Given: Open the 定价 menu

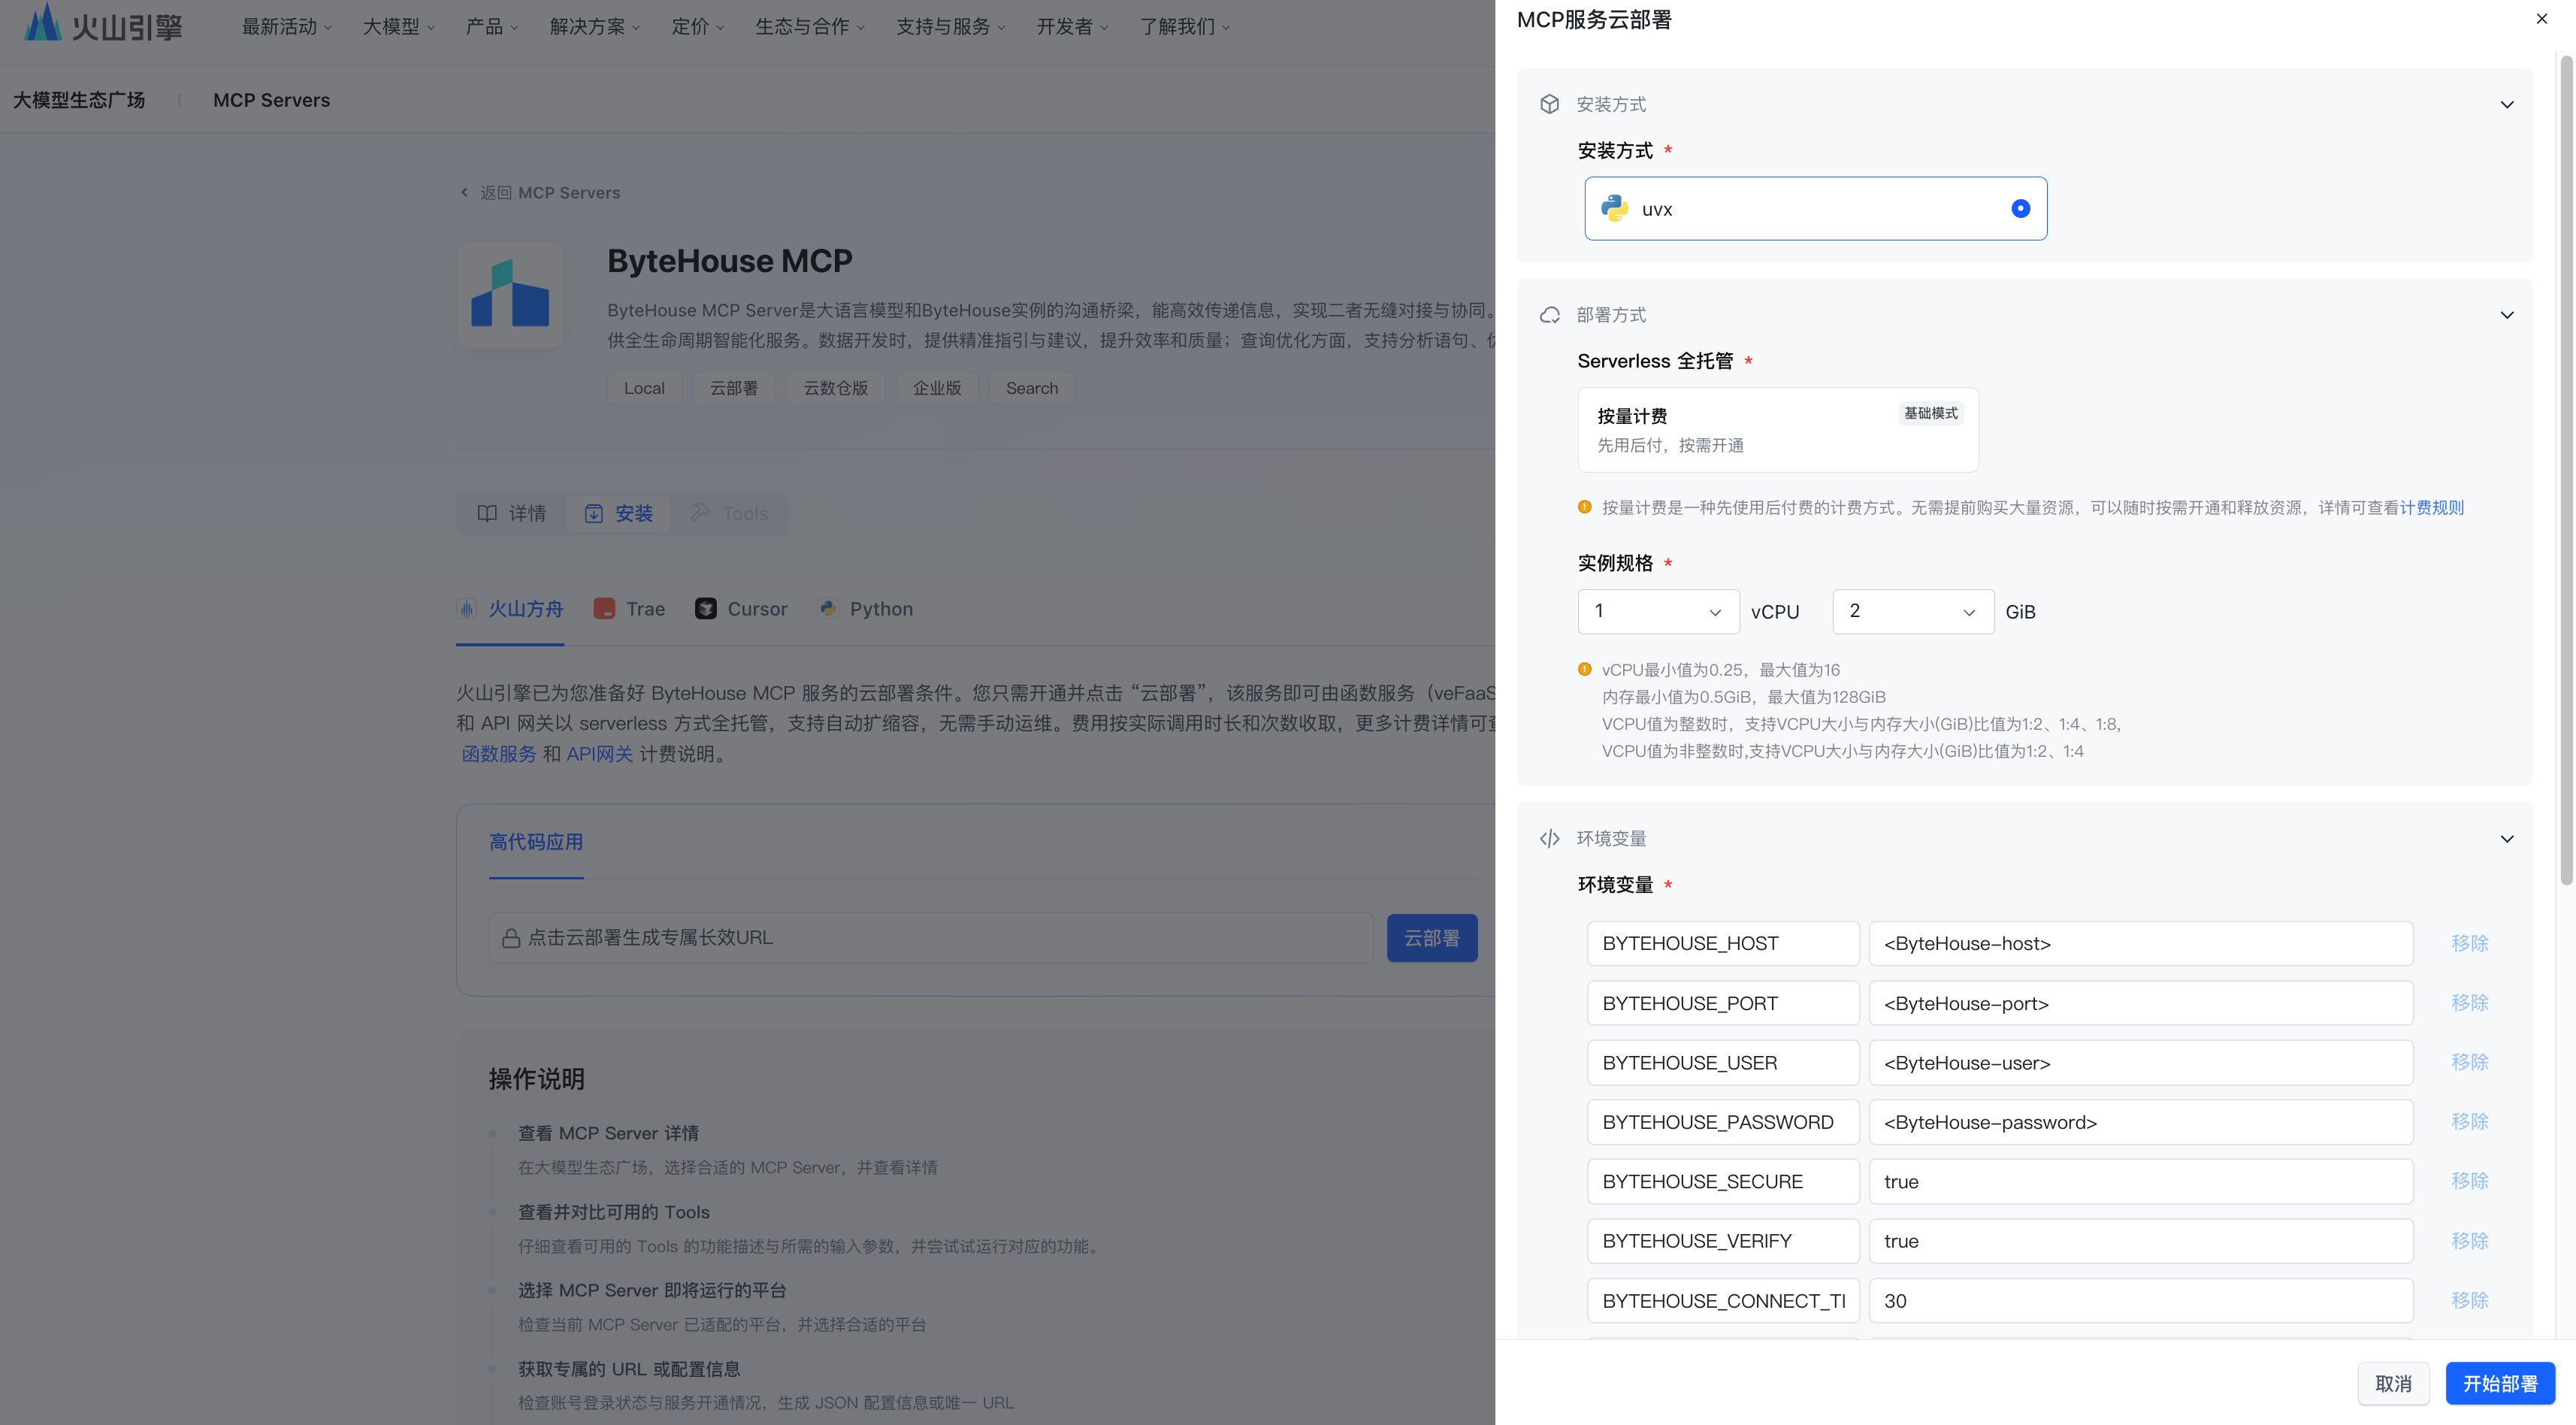Looking at the screenshot, I should (x=697, y=27).
